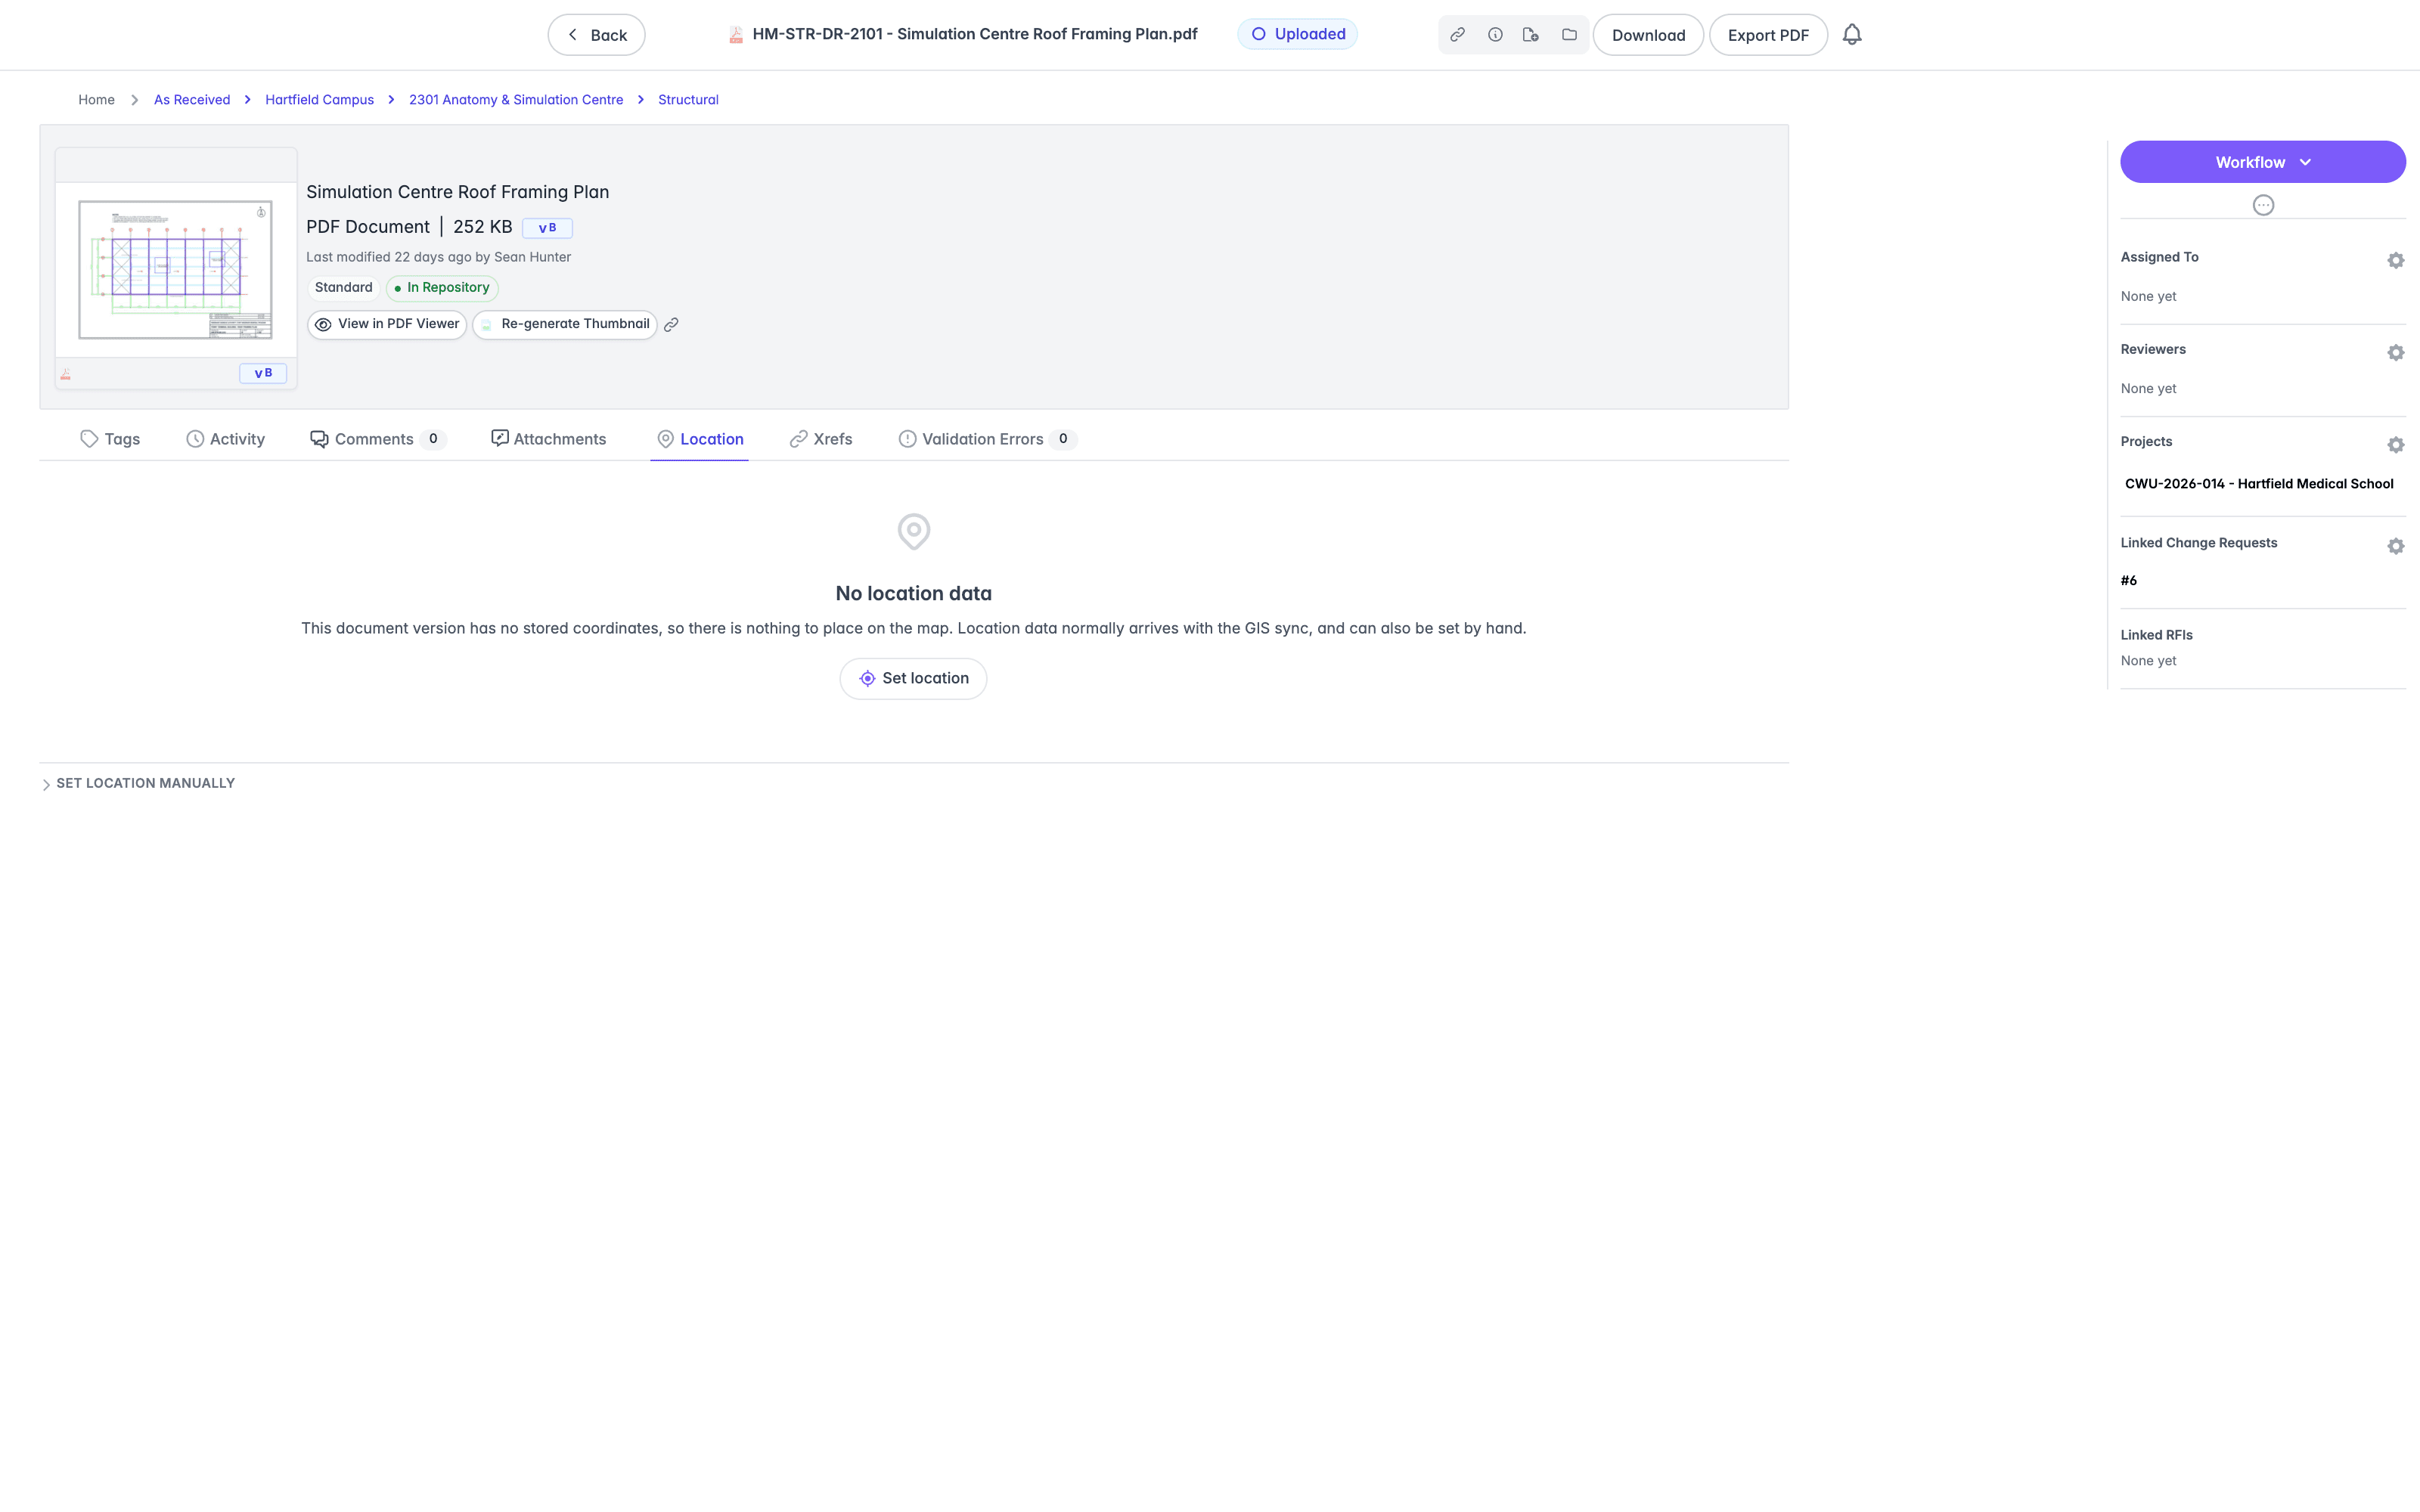Click the Last modified 22 days ago text
This screenshot has width=2420, height=1512.
click(438, 257)
